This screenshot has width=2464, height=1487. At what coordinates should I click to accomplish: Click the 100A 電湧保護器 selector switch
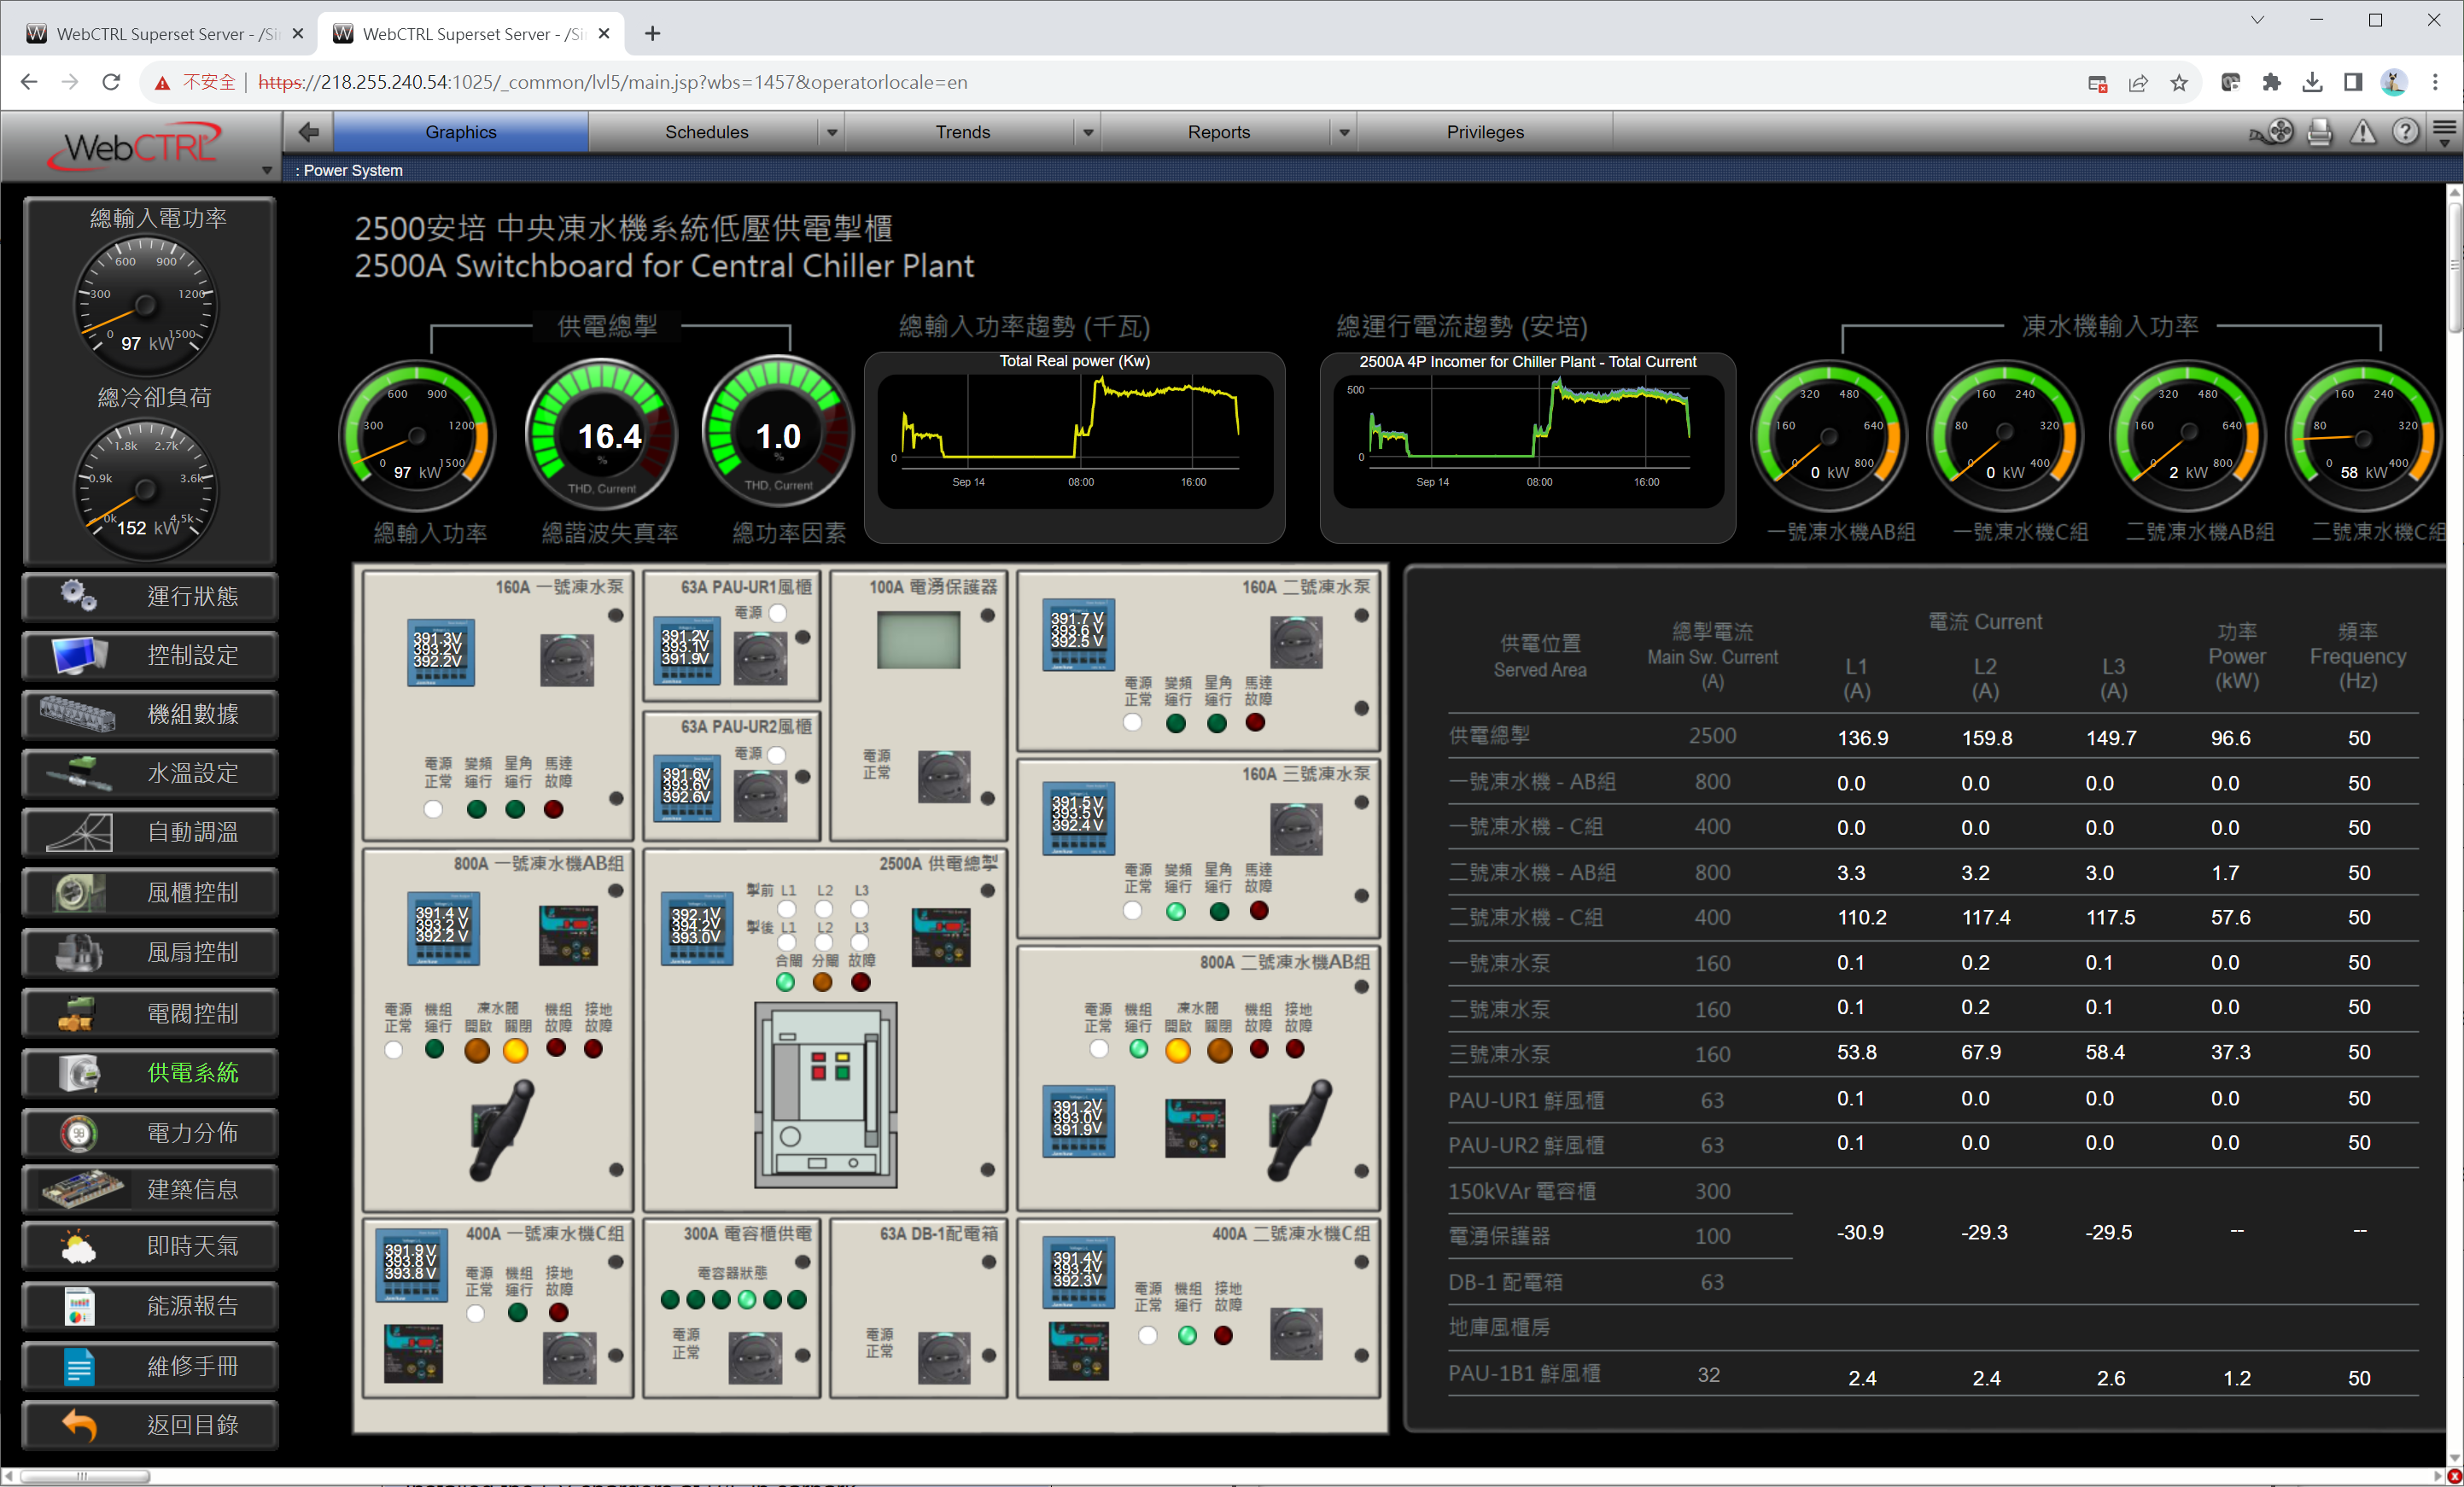[944, 776]
